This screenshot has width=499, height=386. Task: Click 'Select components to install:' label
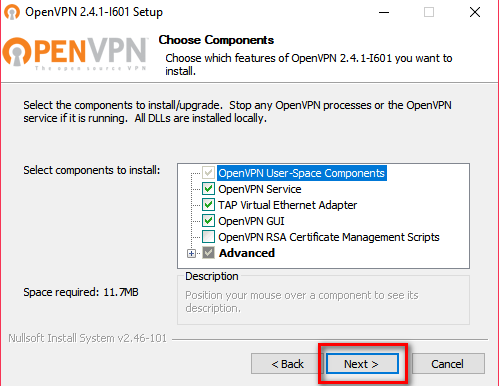point(92,170)
